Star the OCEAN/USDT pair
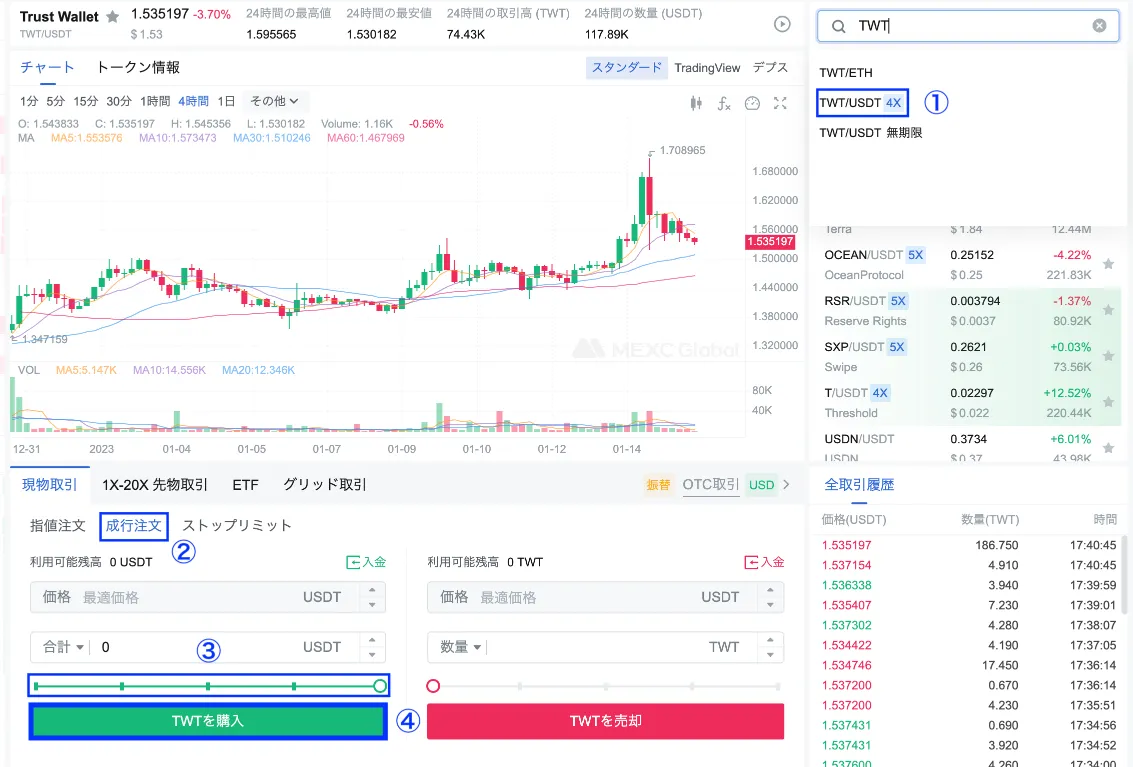 (1108, 265)
